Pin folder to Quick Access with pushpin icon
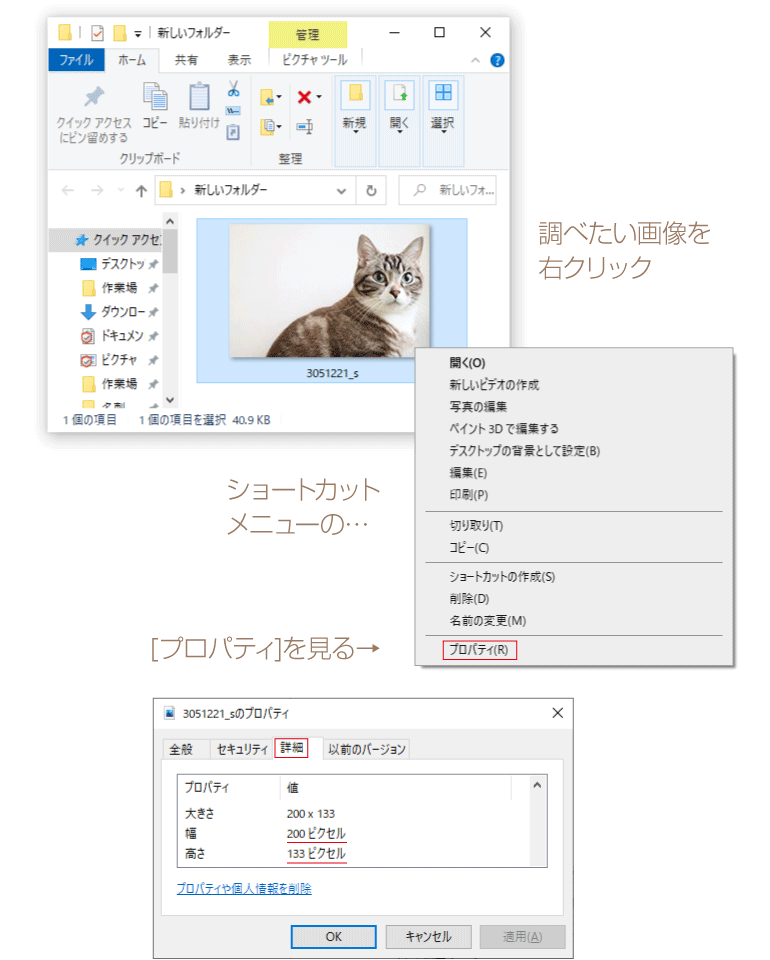Viewport: 770px width, 960px height. point(94,105)
